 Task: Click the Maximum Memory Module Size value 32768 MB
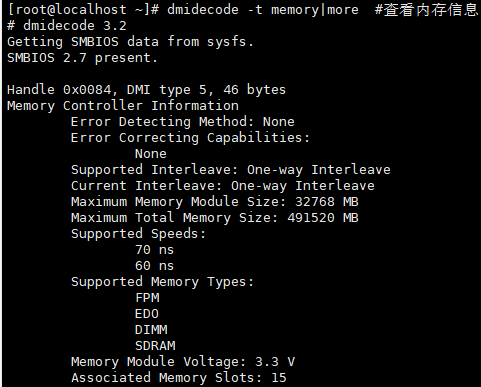pyautogui.click(x=327, y=202)
